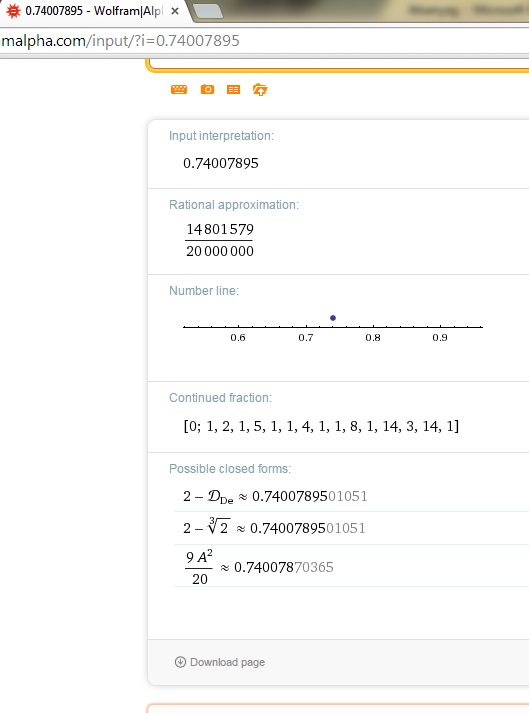The image size is (529, 713).
Task: Click the 2 minus cube root of 2 form
Action: coord(274,527)
